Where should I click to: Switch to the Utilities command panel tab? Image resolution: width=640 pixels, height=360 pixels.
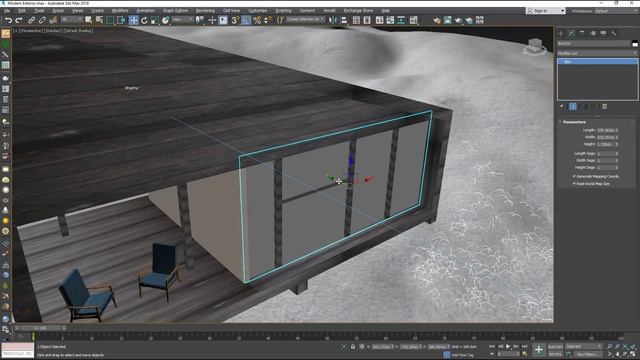tap(614, 33)
